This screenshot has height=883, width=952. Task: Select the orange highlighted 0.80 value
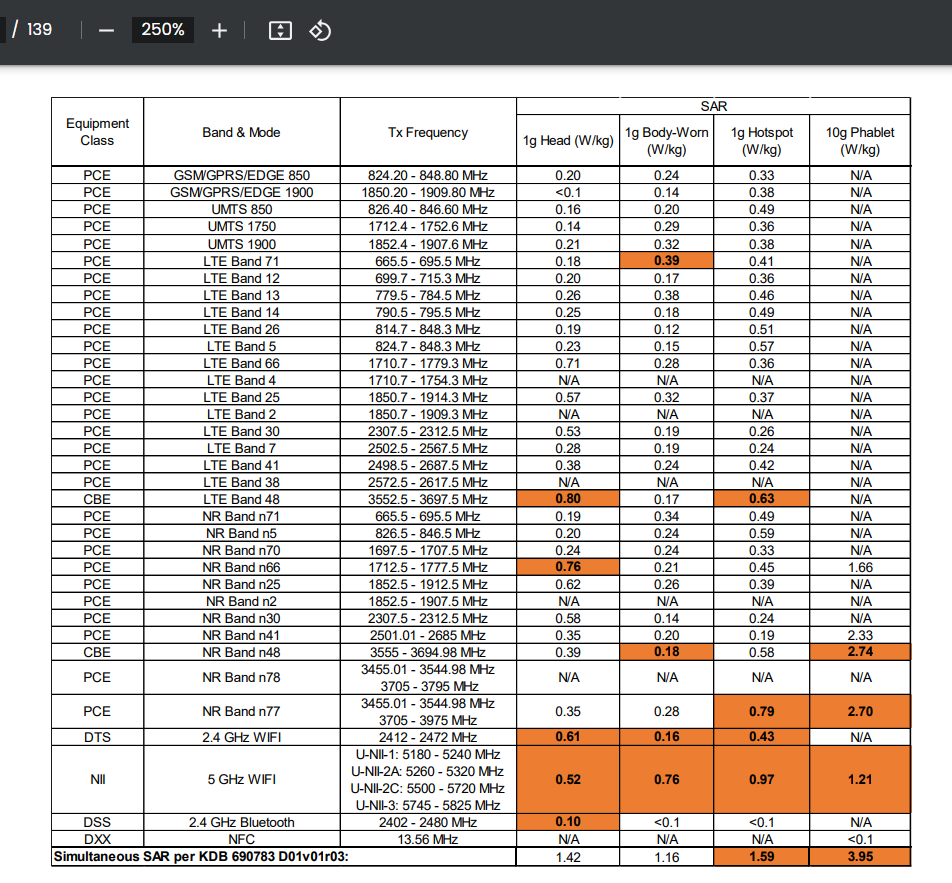point(568,499)
